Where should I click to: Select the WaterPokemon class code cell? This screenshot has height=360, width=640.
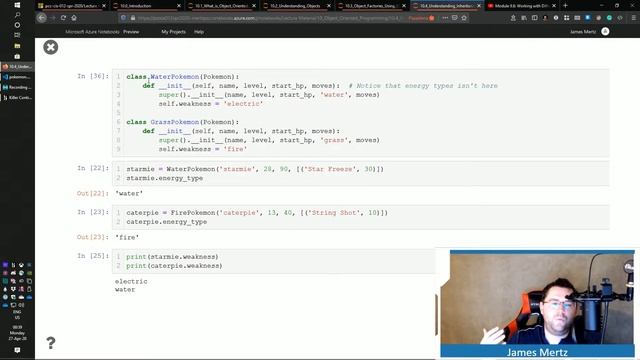click(x=361, y=113)
